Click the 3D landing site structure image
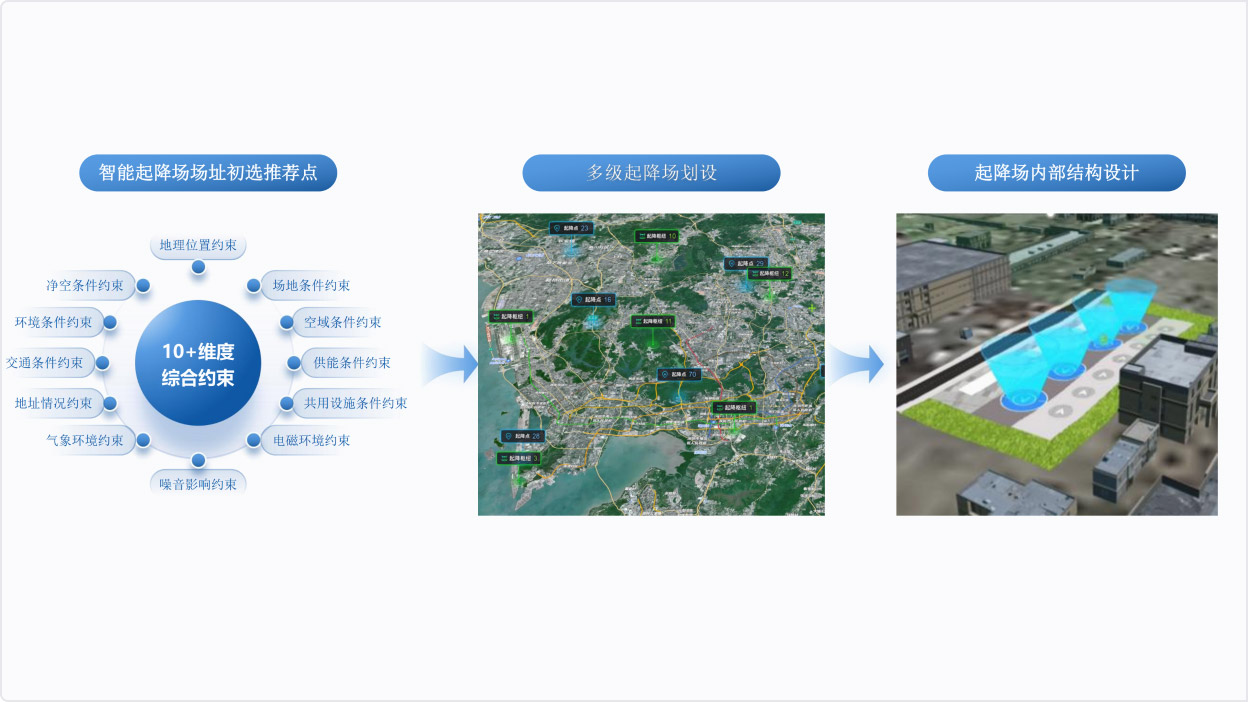This screenshot has width=1248, height=702. [1056, 364]
